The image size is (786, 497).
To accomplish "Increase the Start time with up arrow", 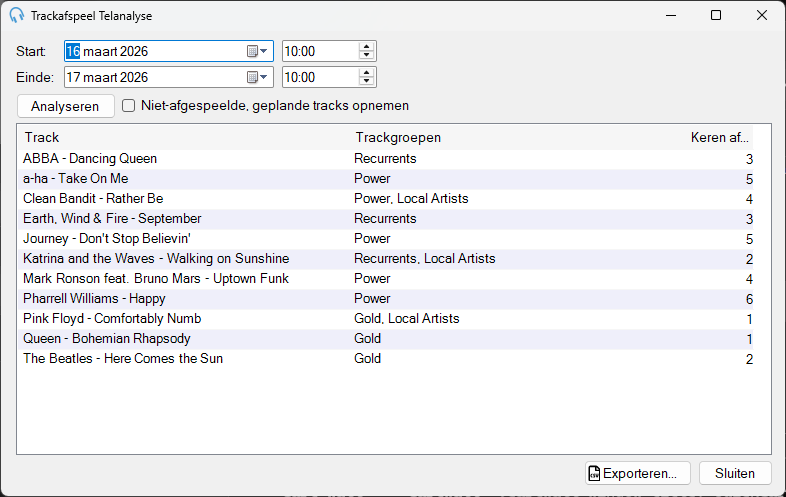I will 366,47.
